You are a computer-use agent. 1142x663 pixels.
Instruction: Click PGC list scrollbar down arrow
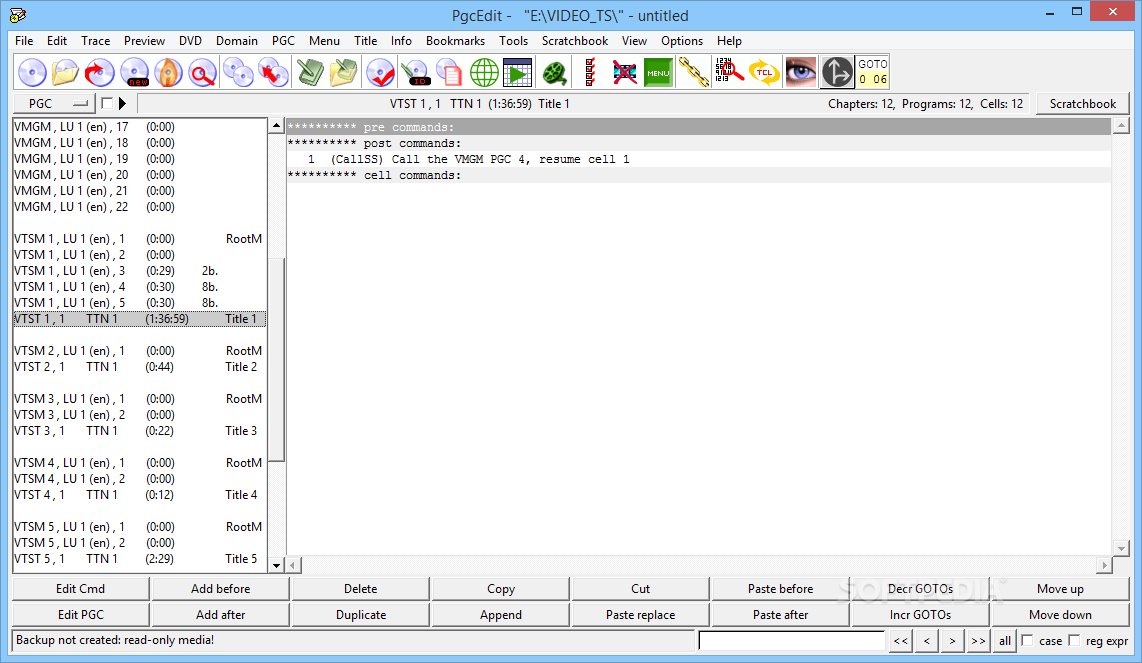(276, 565)
